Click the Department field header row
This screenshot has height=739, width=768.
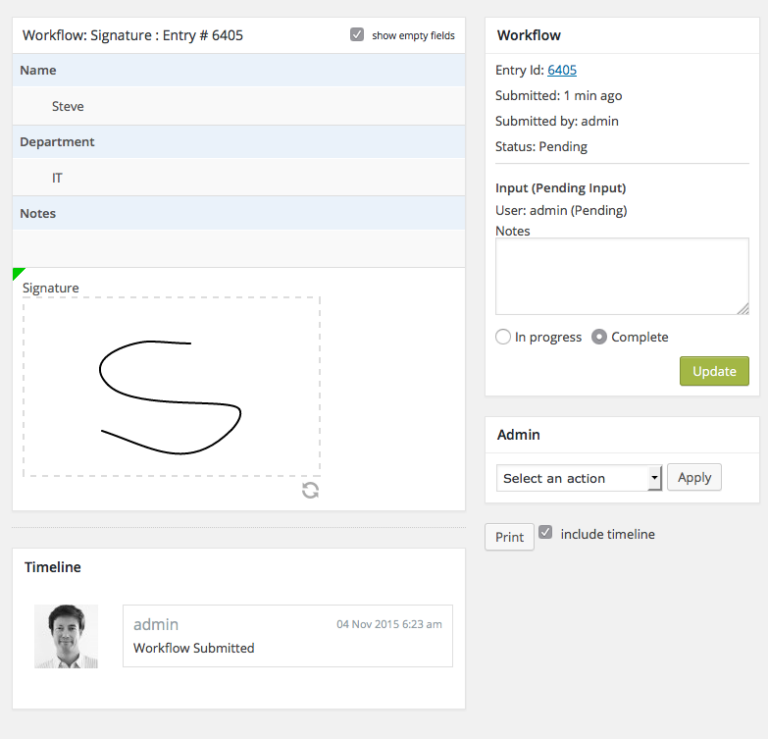pyautogui.click(x=238, y=142)
